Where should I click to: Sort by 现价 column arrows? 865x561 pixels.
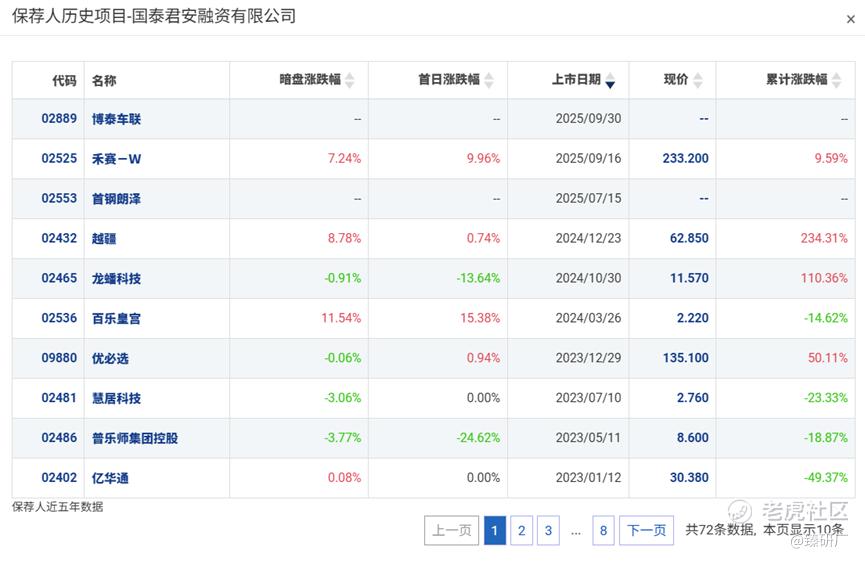tap(697, 81)
